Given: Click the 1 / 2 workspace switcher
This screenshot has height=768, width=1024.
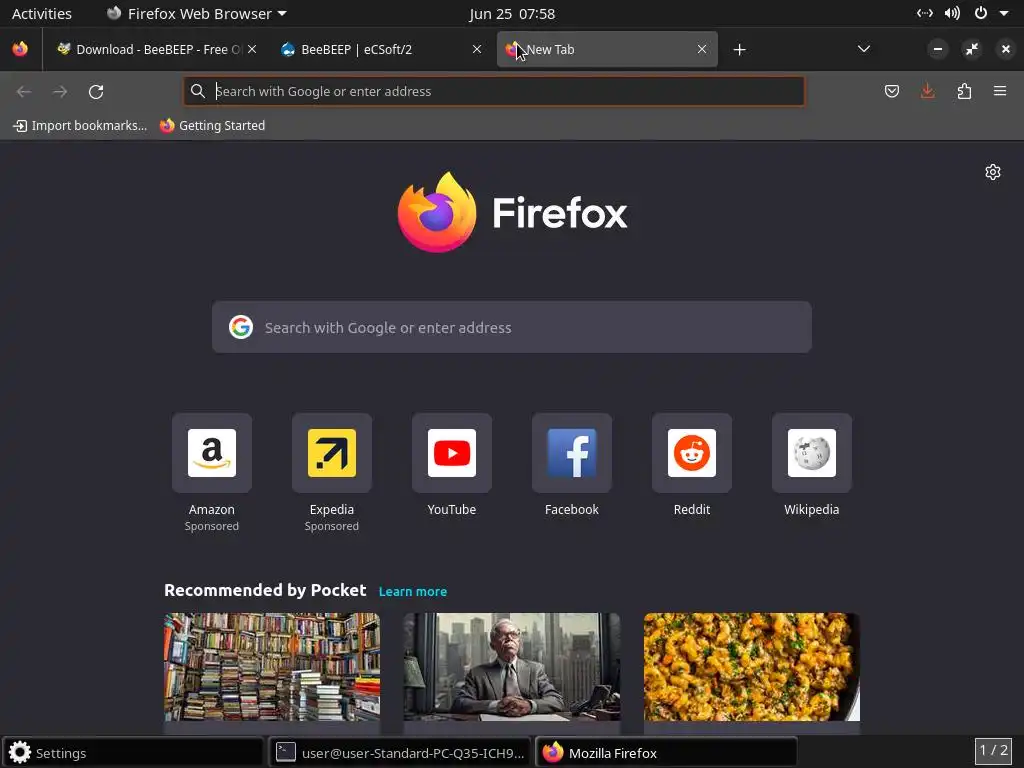Looking at the screenshot, I should (x=993, y=750).
